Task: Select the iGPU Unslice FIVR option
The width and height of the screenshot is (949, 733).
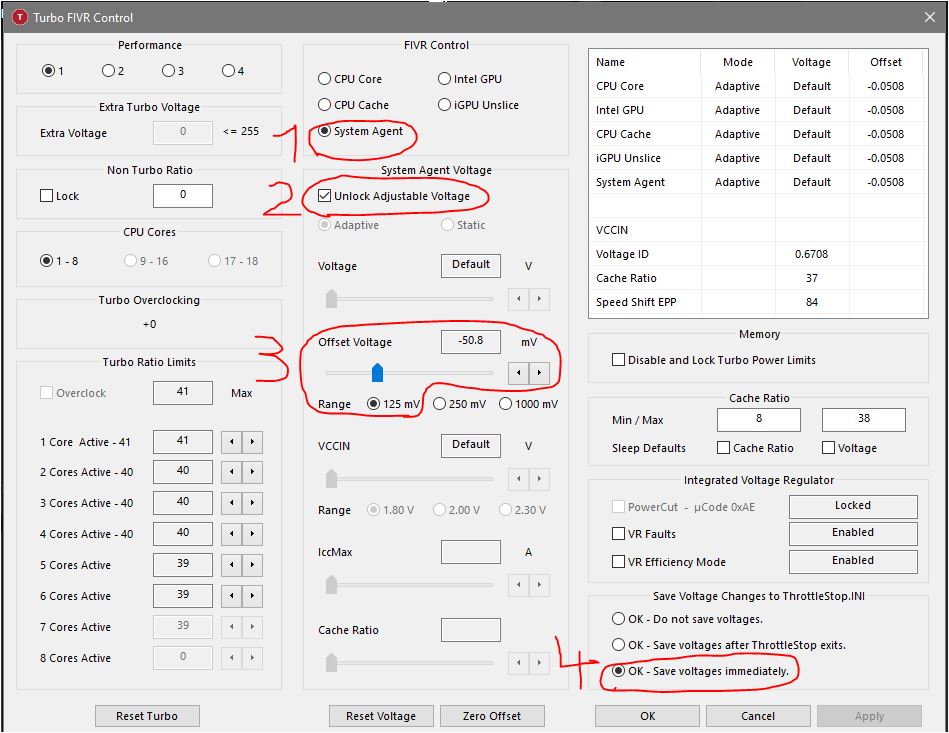Action: click(x=478, y=105)
